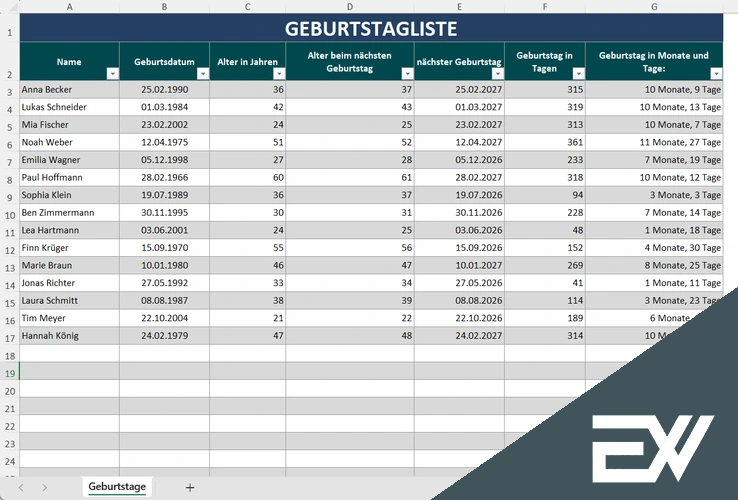This screenshot has width=738, height=500.
Task: Click age value 55 in Finn Krüger row
Action: pyautogui.click(x=248, y=248)
